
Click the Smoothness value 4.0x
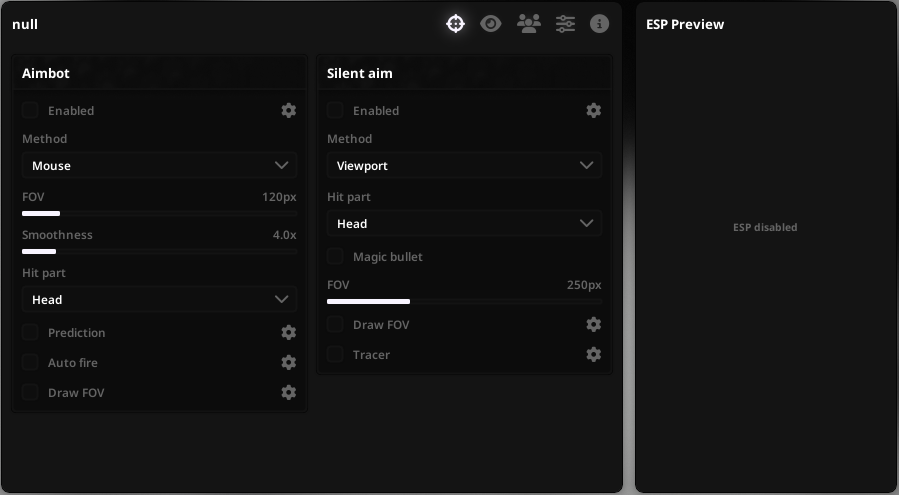coord(284,235)
